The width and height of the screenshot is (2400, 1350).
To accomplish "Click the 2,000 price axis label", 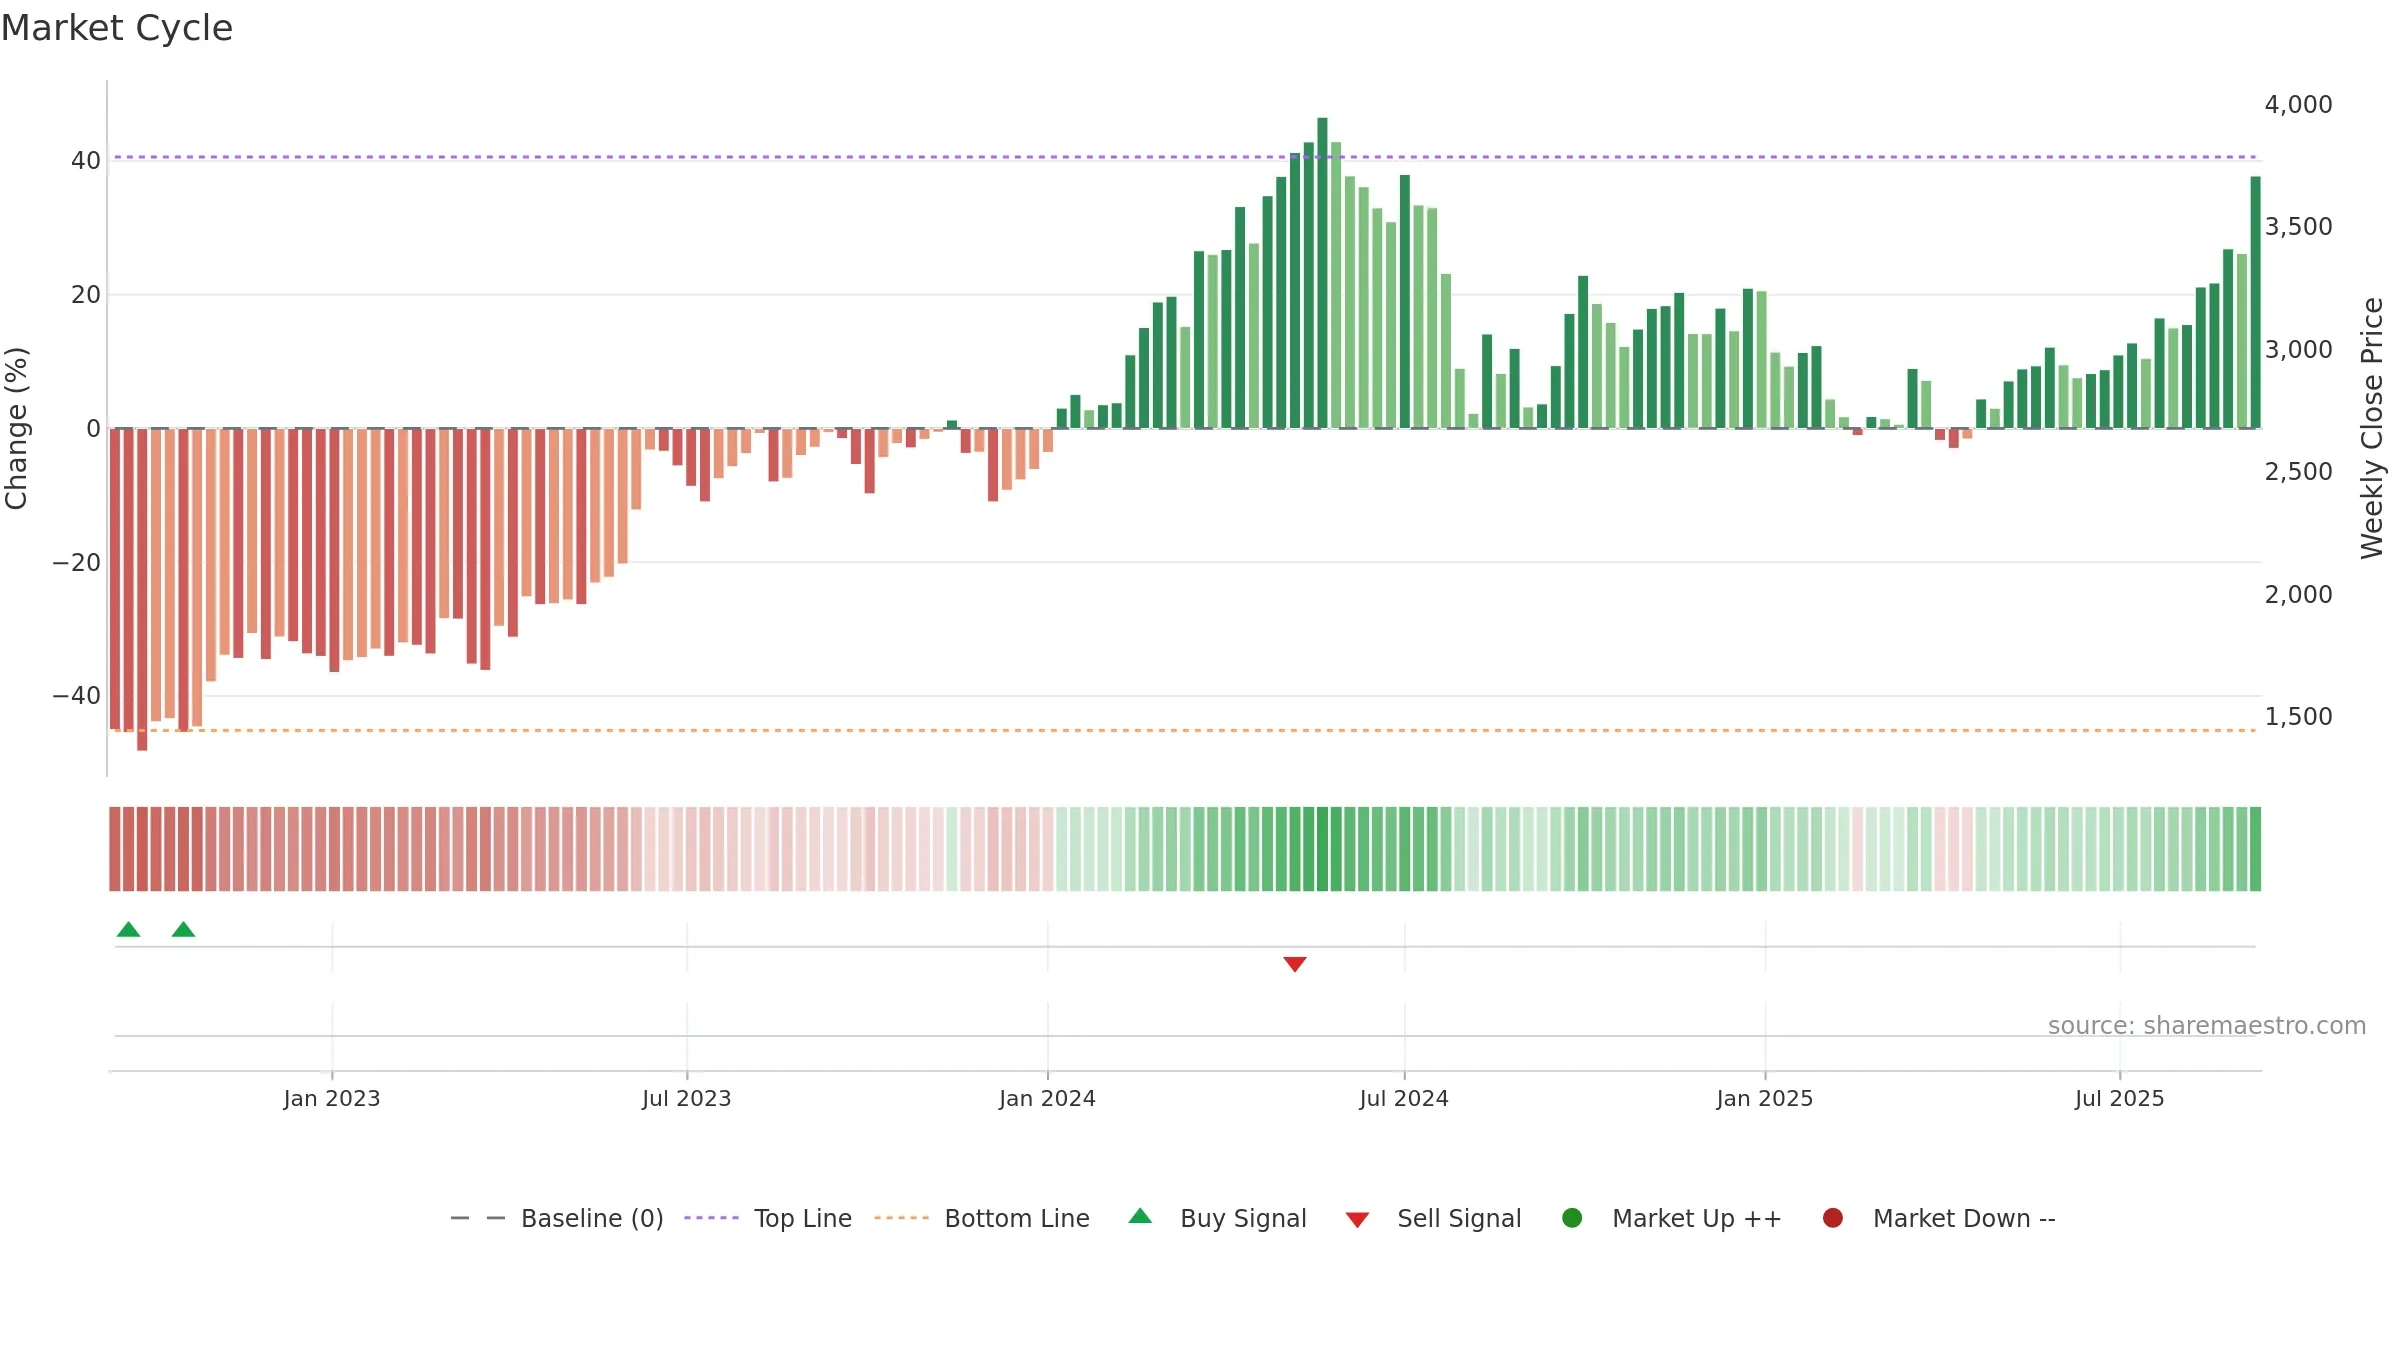I will [2298, 594].
